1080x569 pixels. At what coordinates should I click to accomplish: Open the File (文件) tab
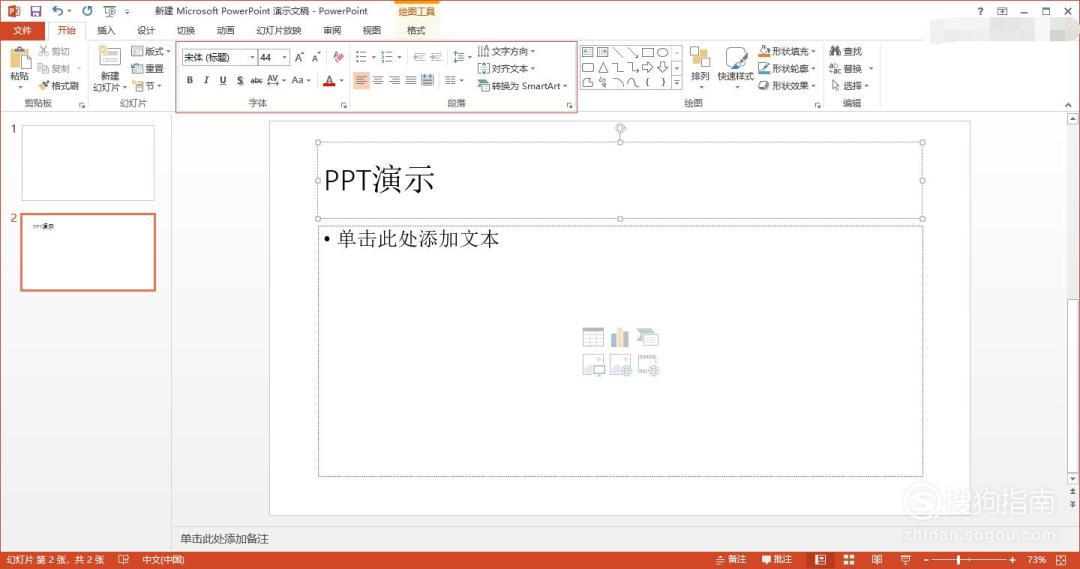(x=22, y=30)
